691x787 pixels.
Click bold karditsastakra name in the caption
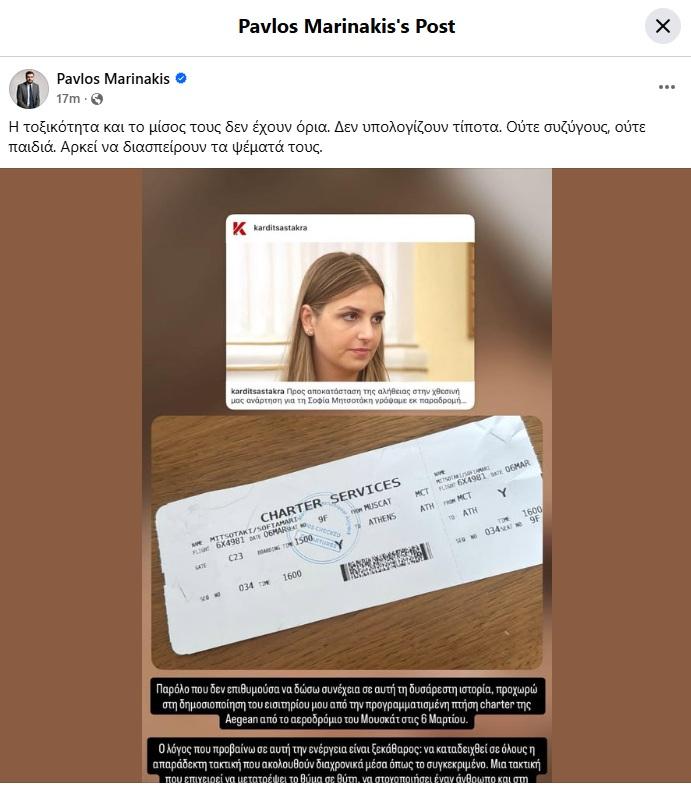point(257,391)
